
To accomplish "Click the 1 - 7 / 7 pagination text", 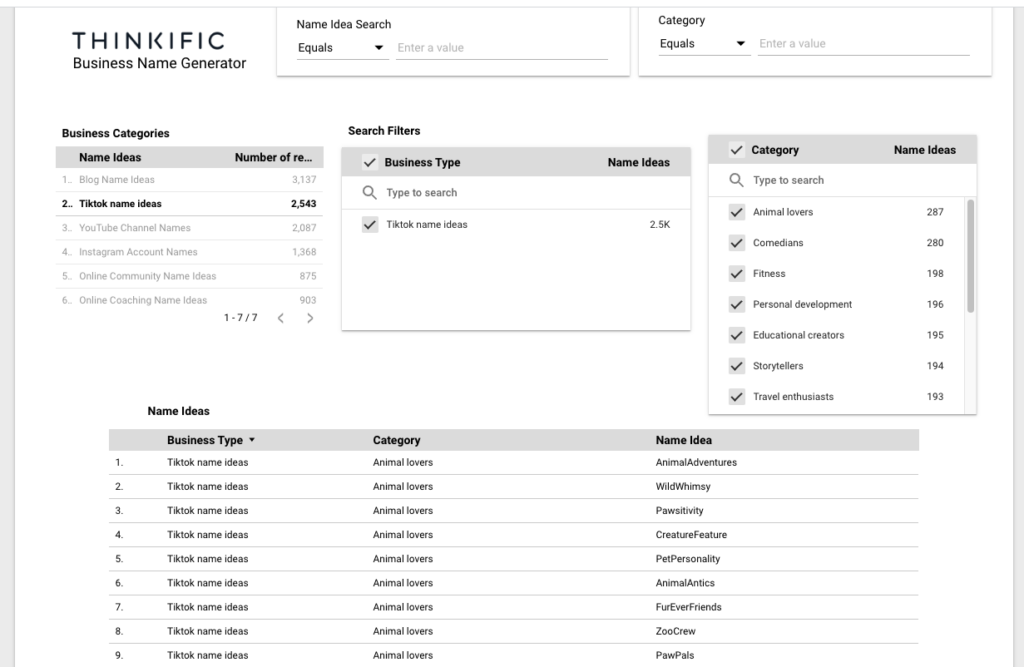I will pos(240,318).
